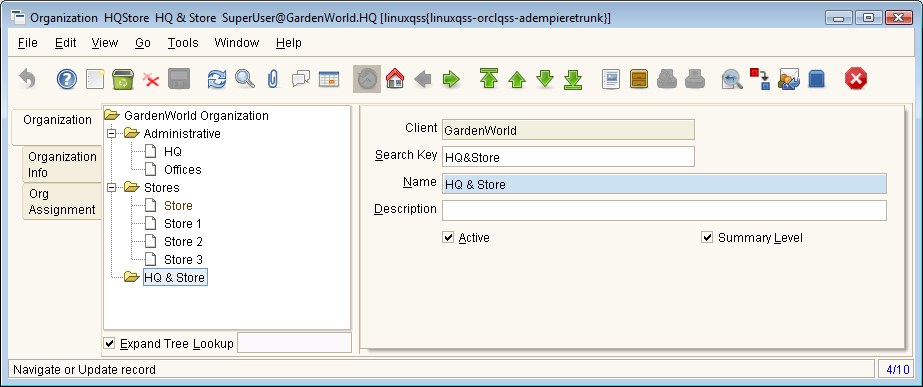Select the HQ node in the tree
Image resolution: width=923 pixels, height=387 pixels.
[173, 151]
